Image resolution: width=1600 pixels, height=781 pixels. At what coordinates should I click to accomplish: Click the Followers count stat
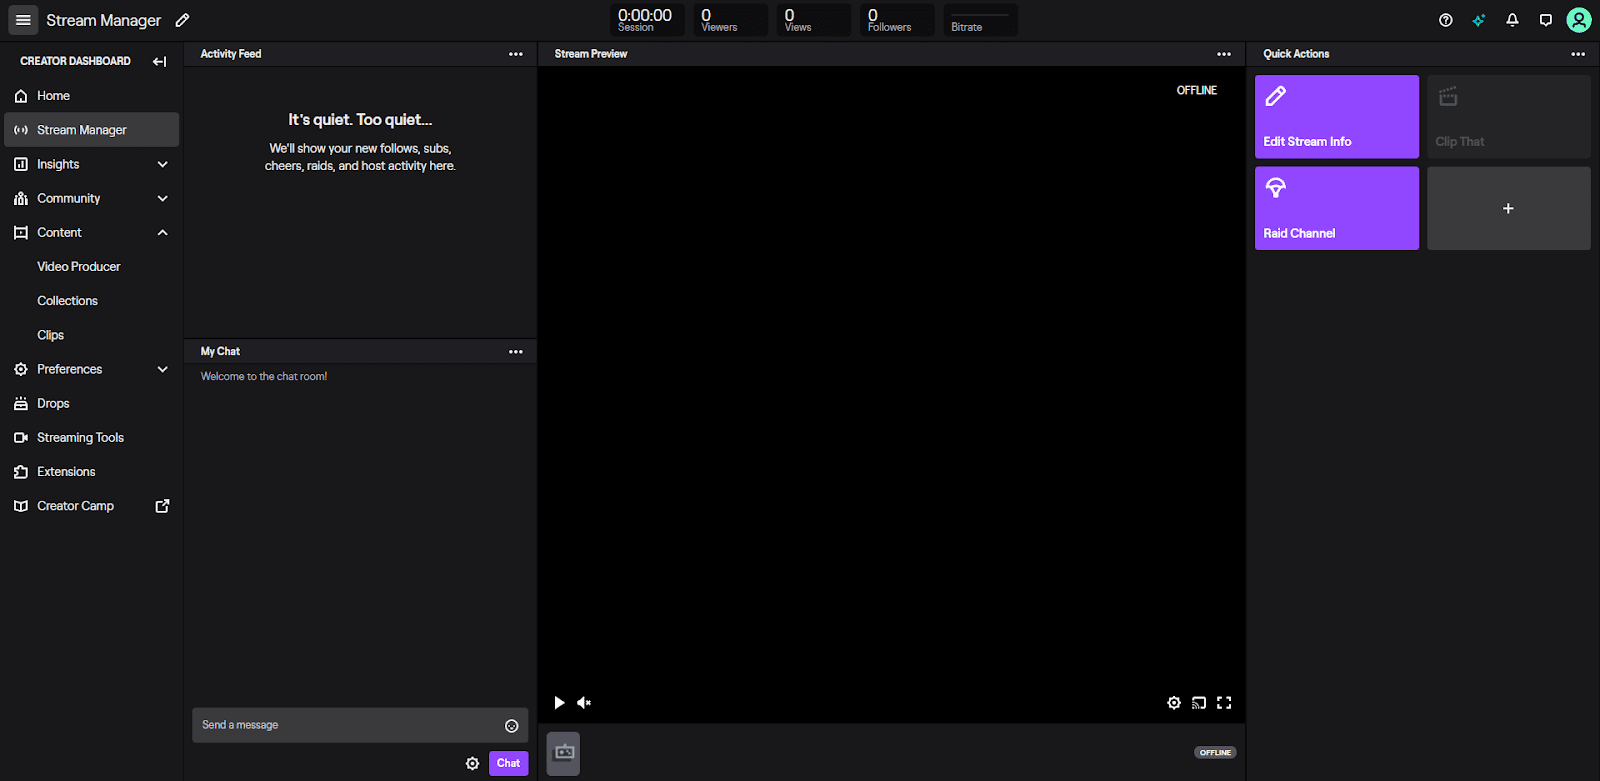897,20
